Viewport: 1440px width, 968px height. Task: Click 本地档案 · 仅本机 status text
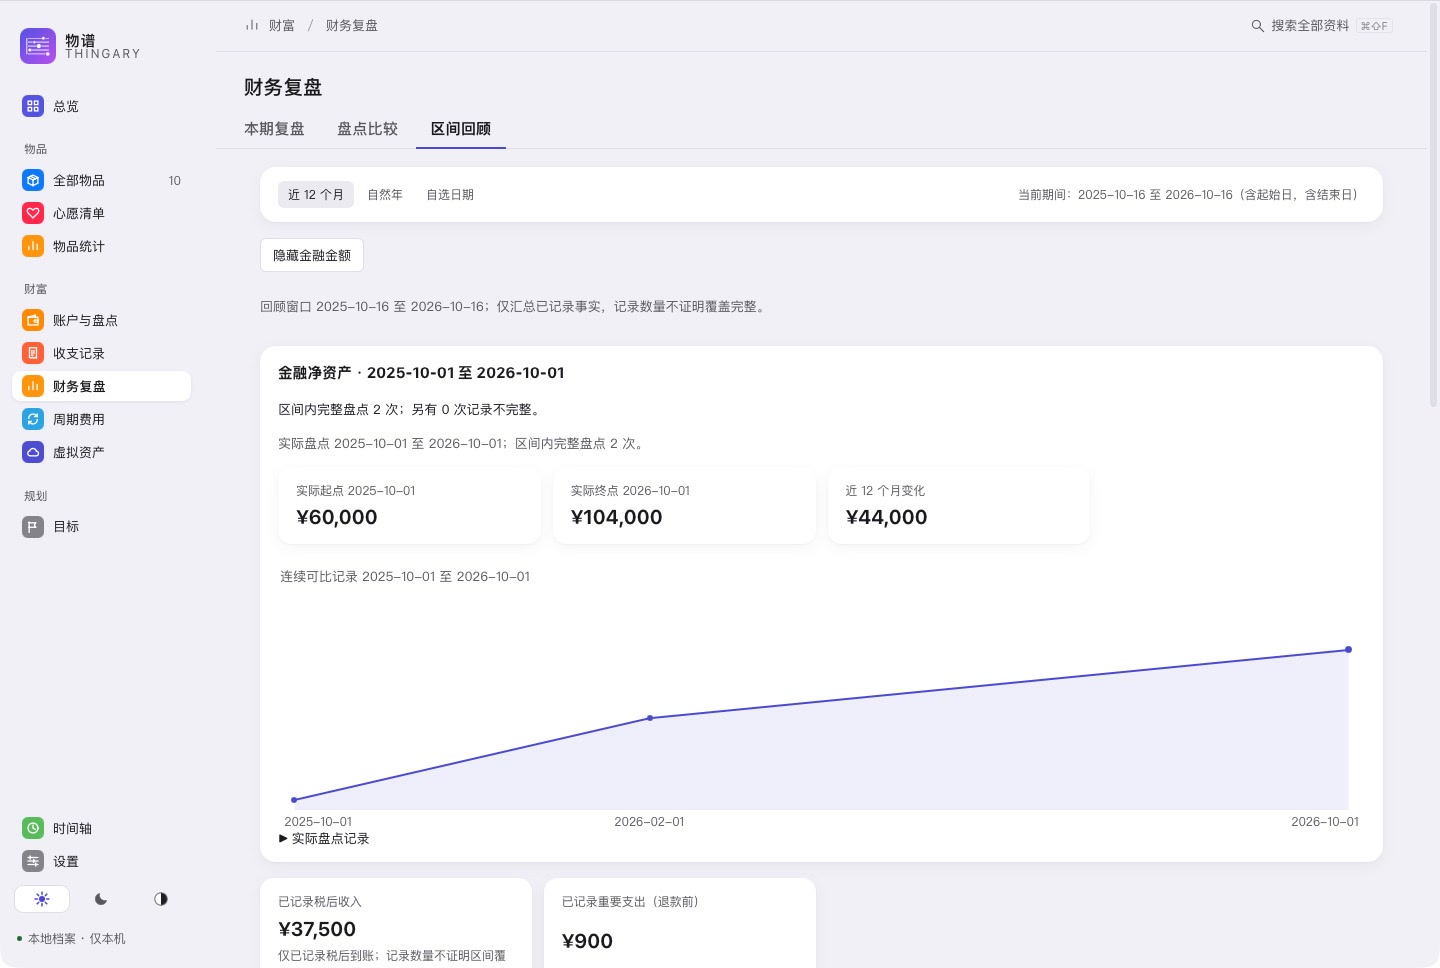(x=77, y=939)
